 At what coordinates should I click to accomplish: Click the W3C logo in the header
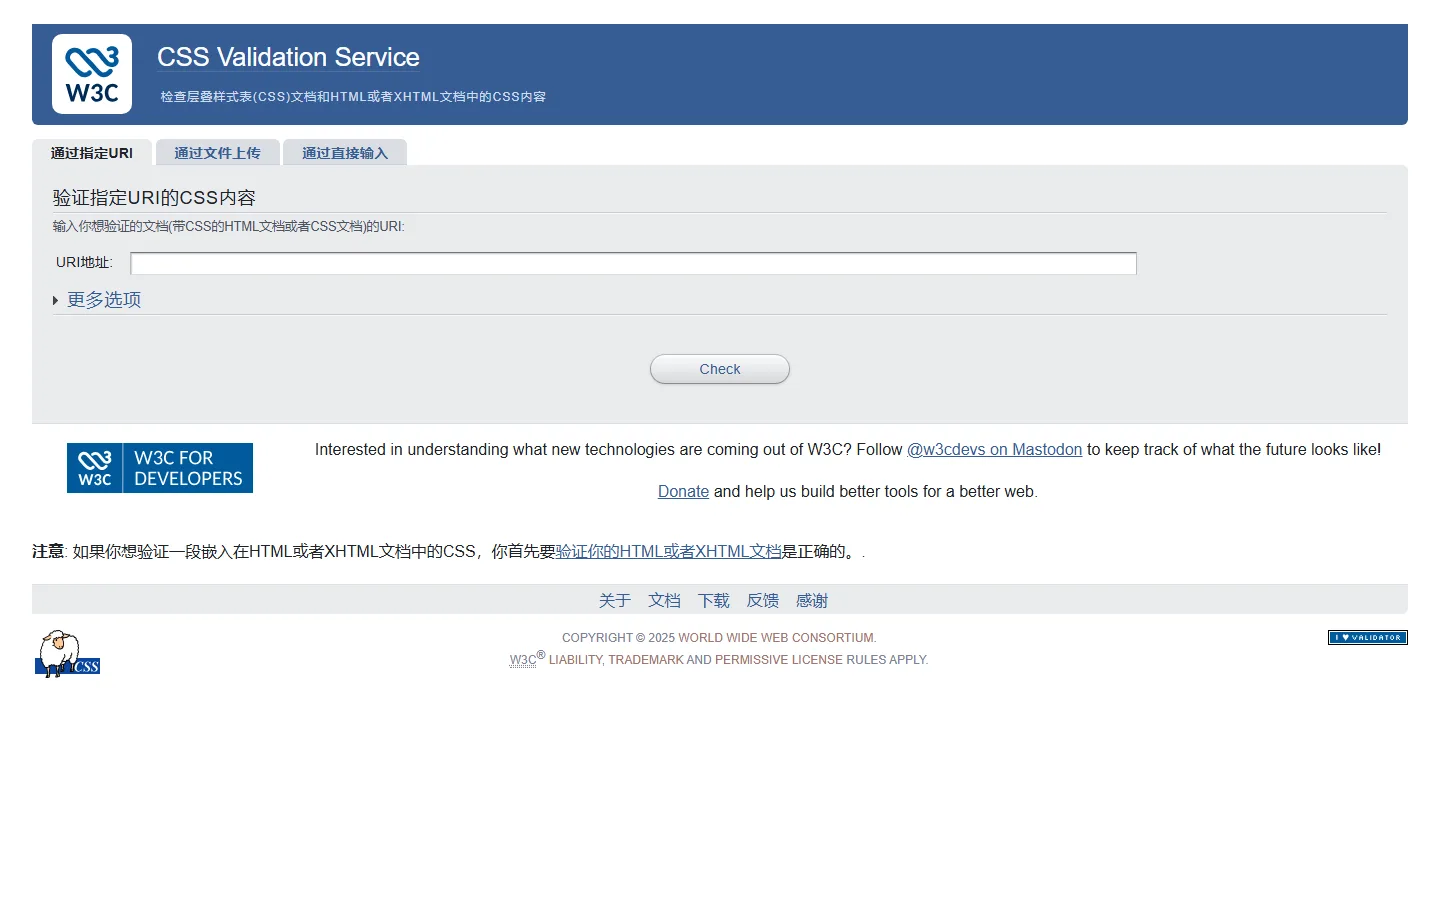(92, 74)
